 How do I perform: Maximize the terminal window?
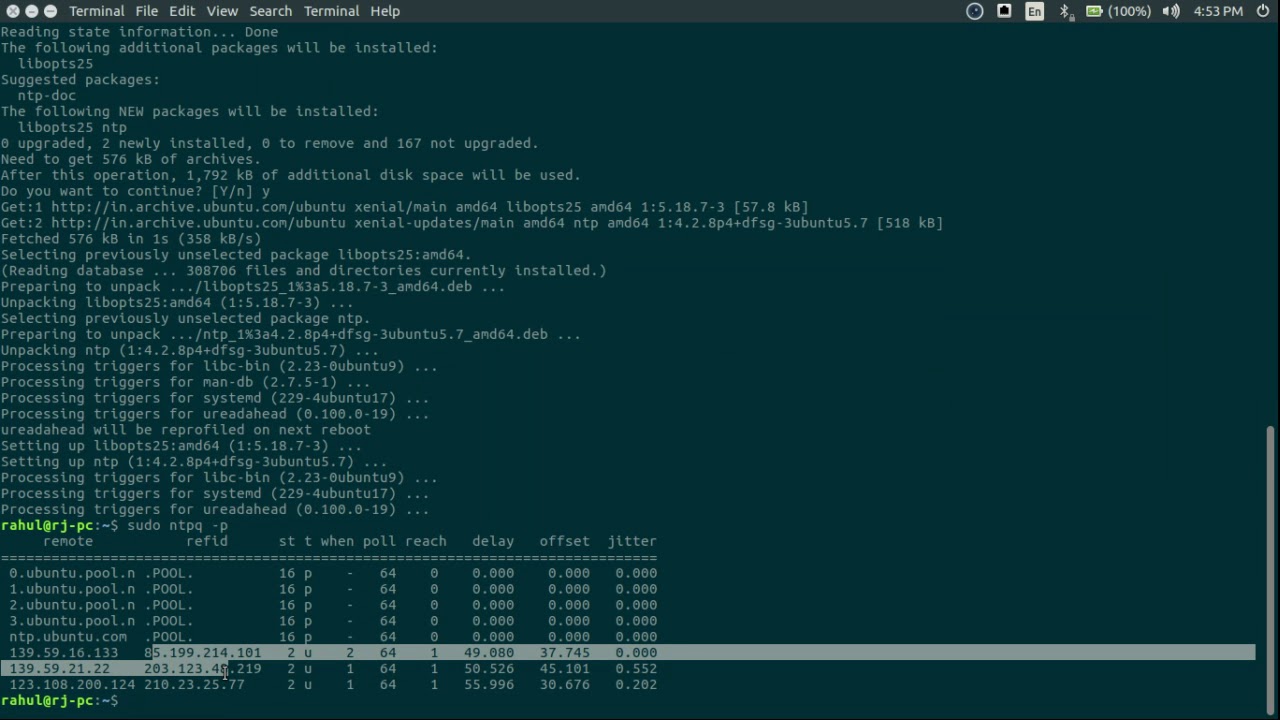coord(50,11)
